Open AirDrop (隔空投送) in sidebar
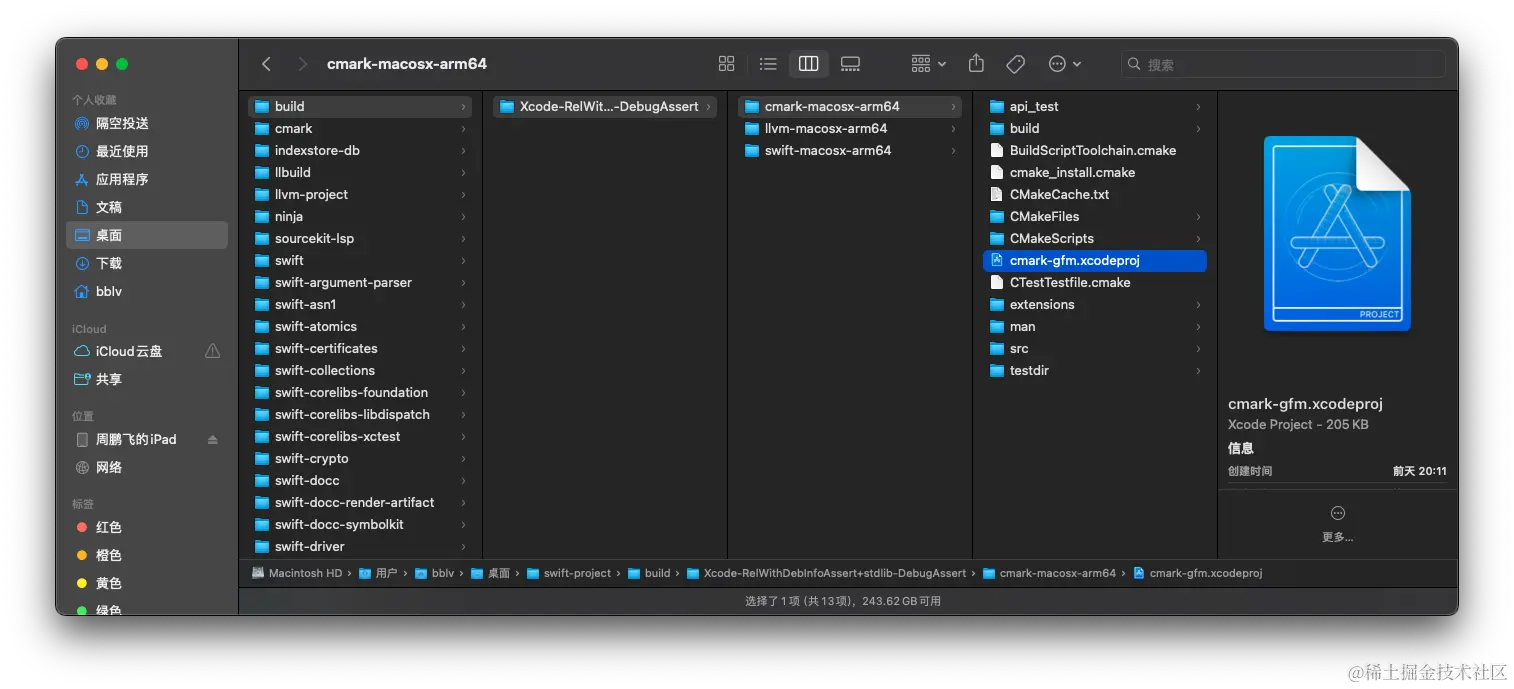Image resolution: width=1514 pixels, height=689 pixels. [147, 123]
